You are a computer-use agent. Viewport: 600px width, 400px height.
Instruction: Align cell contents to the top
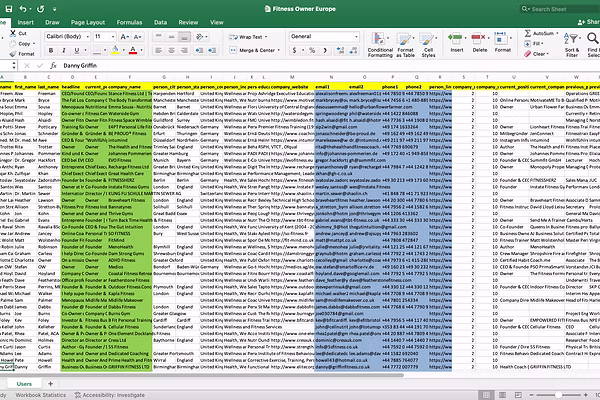pos(158,37)
